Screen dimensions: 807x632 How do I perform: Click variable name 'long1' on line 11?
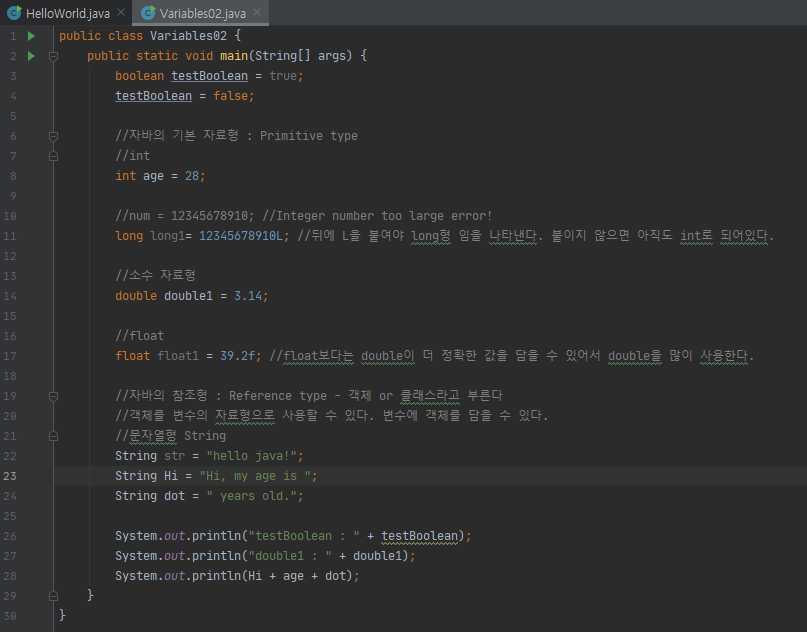click(167, 236)
